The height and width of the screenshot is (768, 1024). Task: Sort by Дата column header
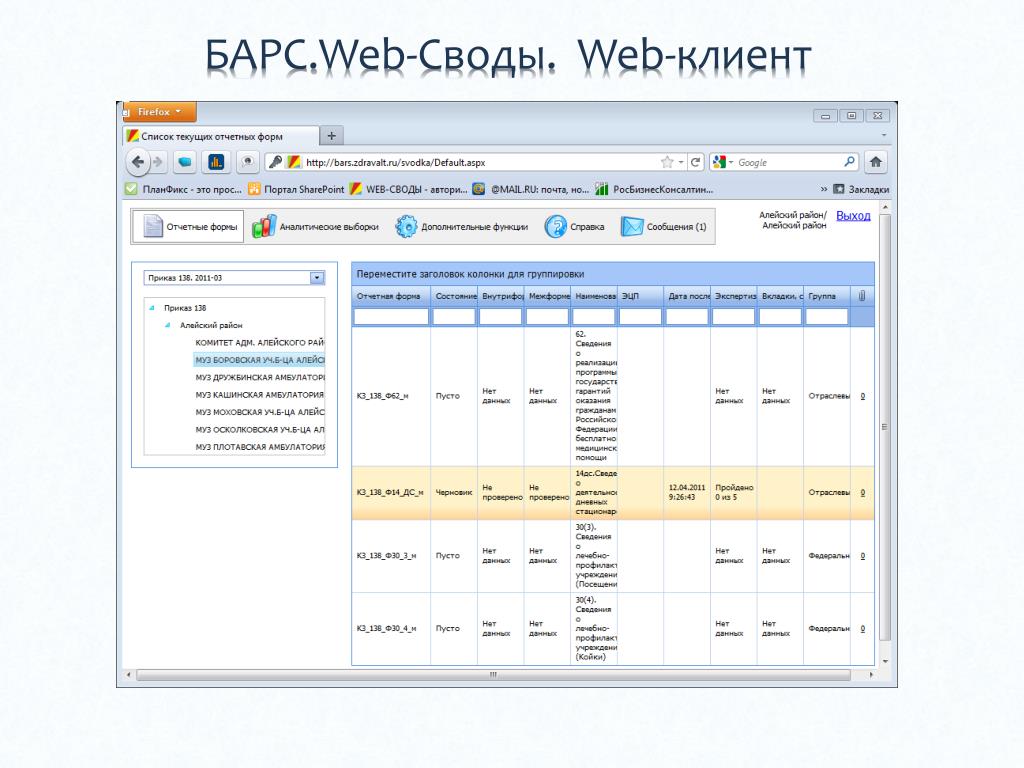pos(686,296)
